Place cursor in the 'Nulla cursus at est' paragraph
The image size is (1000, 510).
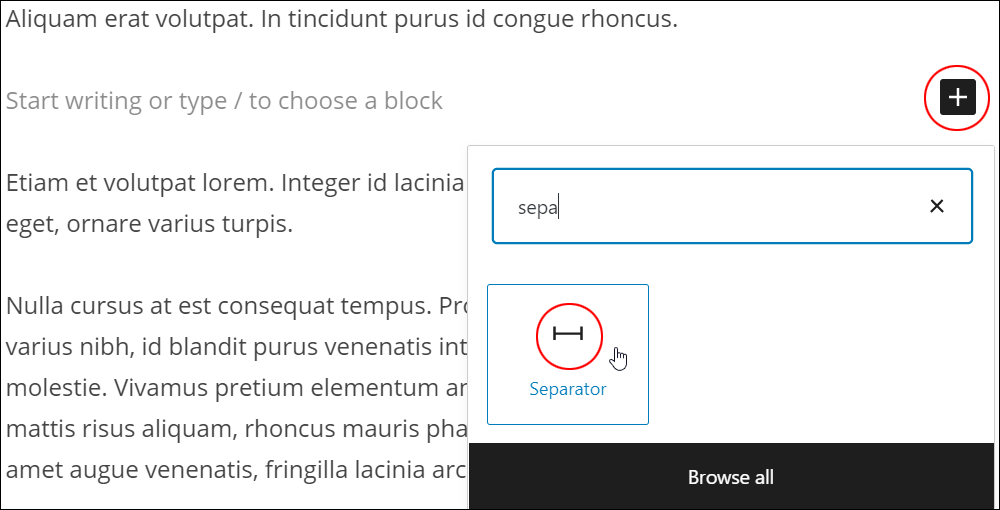pos(236,389)
